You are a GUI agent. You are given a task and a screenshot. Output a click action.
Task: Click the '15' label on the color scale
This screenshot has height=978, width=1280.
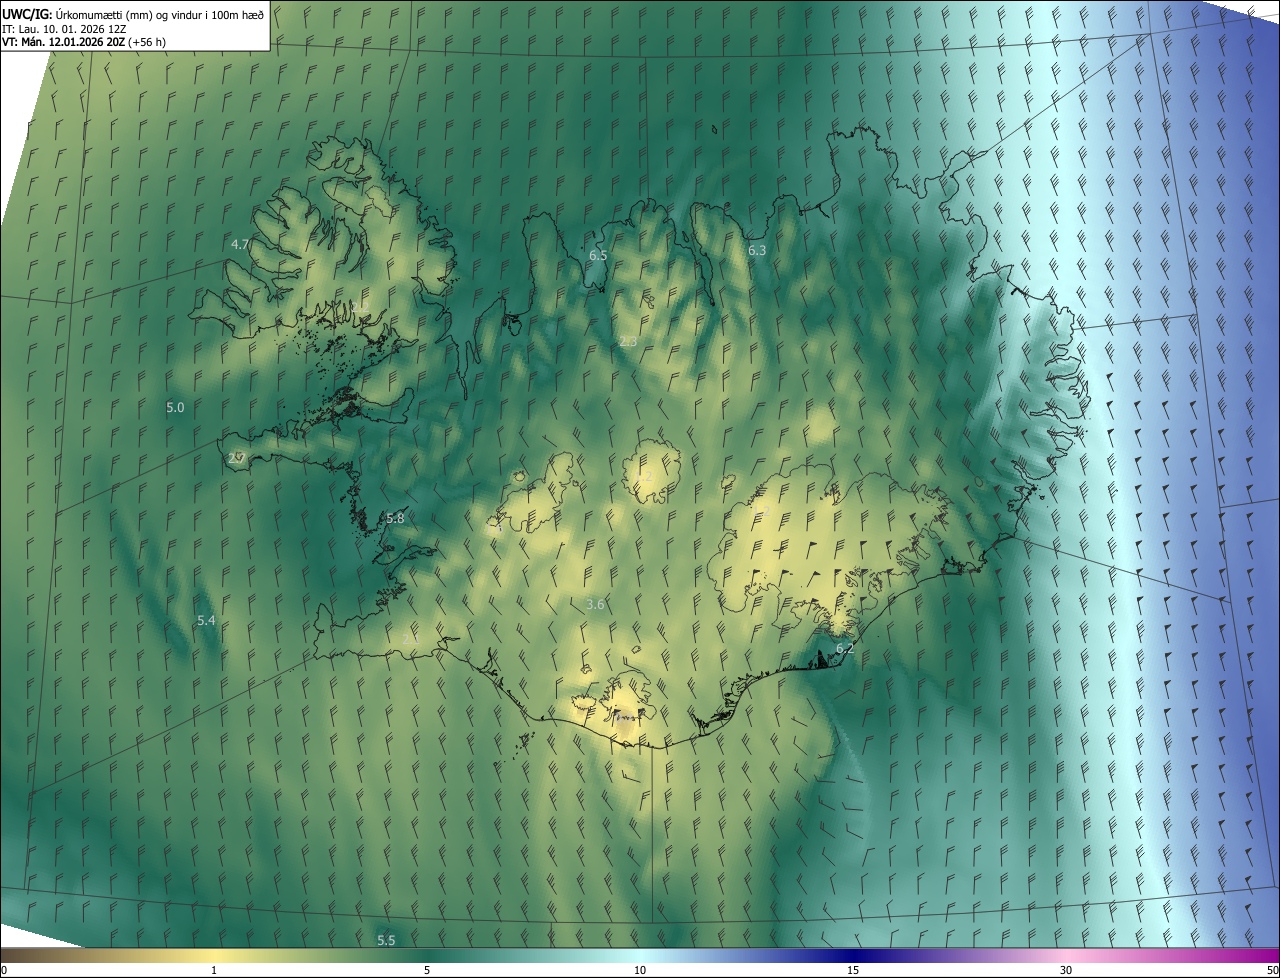(853, 970)
